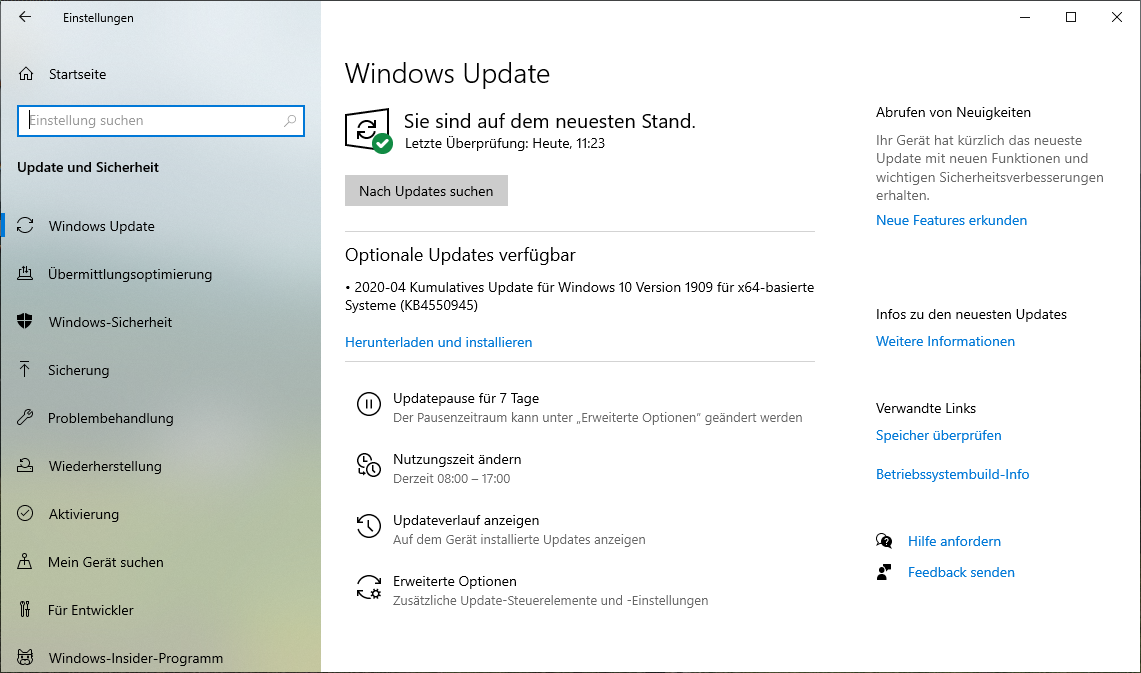Click the gear-sync icon for Erweiterte Optionen
Viewport: 1141px width, 673px height.
369,587
